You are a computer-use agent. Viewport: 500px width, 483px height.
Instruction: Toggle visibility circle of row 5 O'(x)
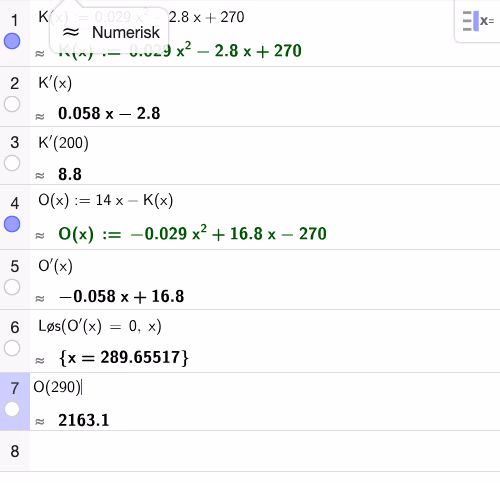pos(12,287)
